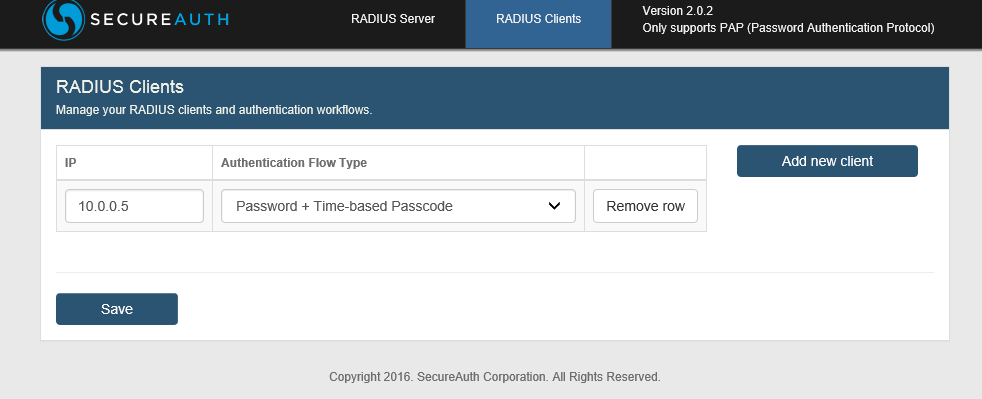Click the RADIUS Clients panel heading
This screenshot has width=982, height=399.
pos(120,86)
